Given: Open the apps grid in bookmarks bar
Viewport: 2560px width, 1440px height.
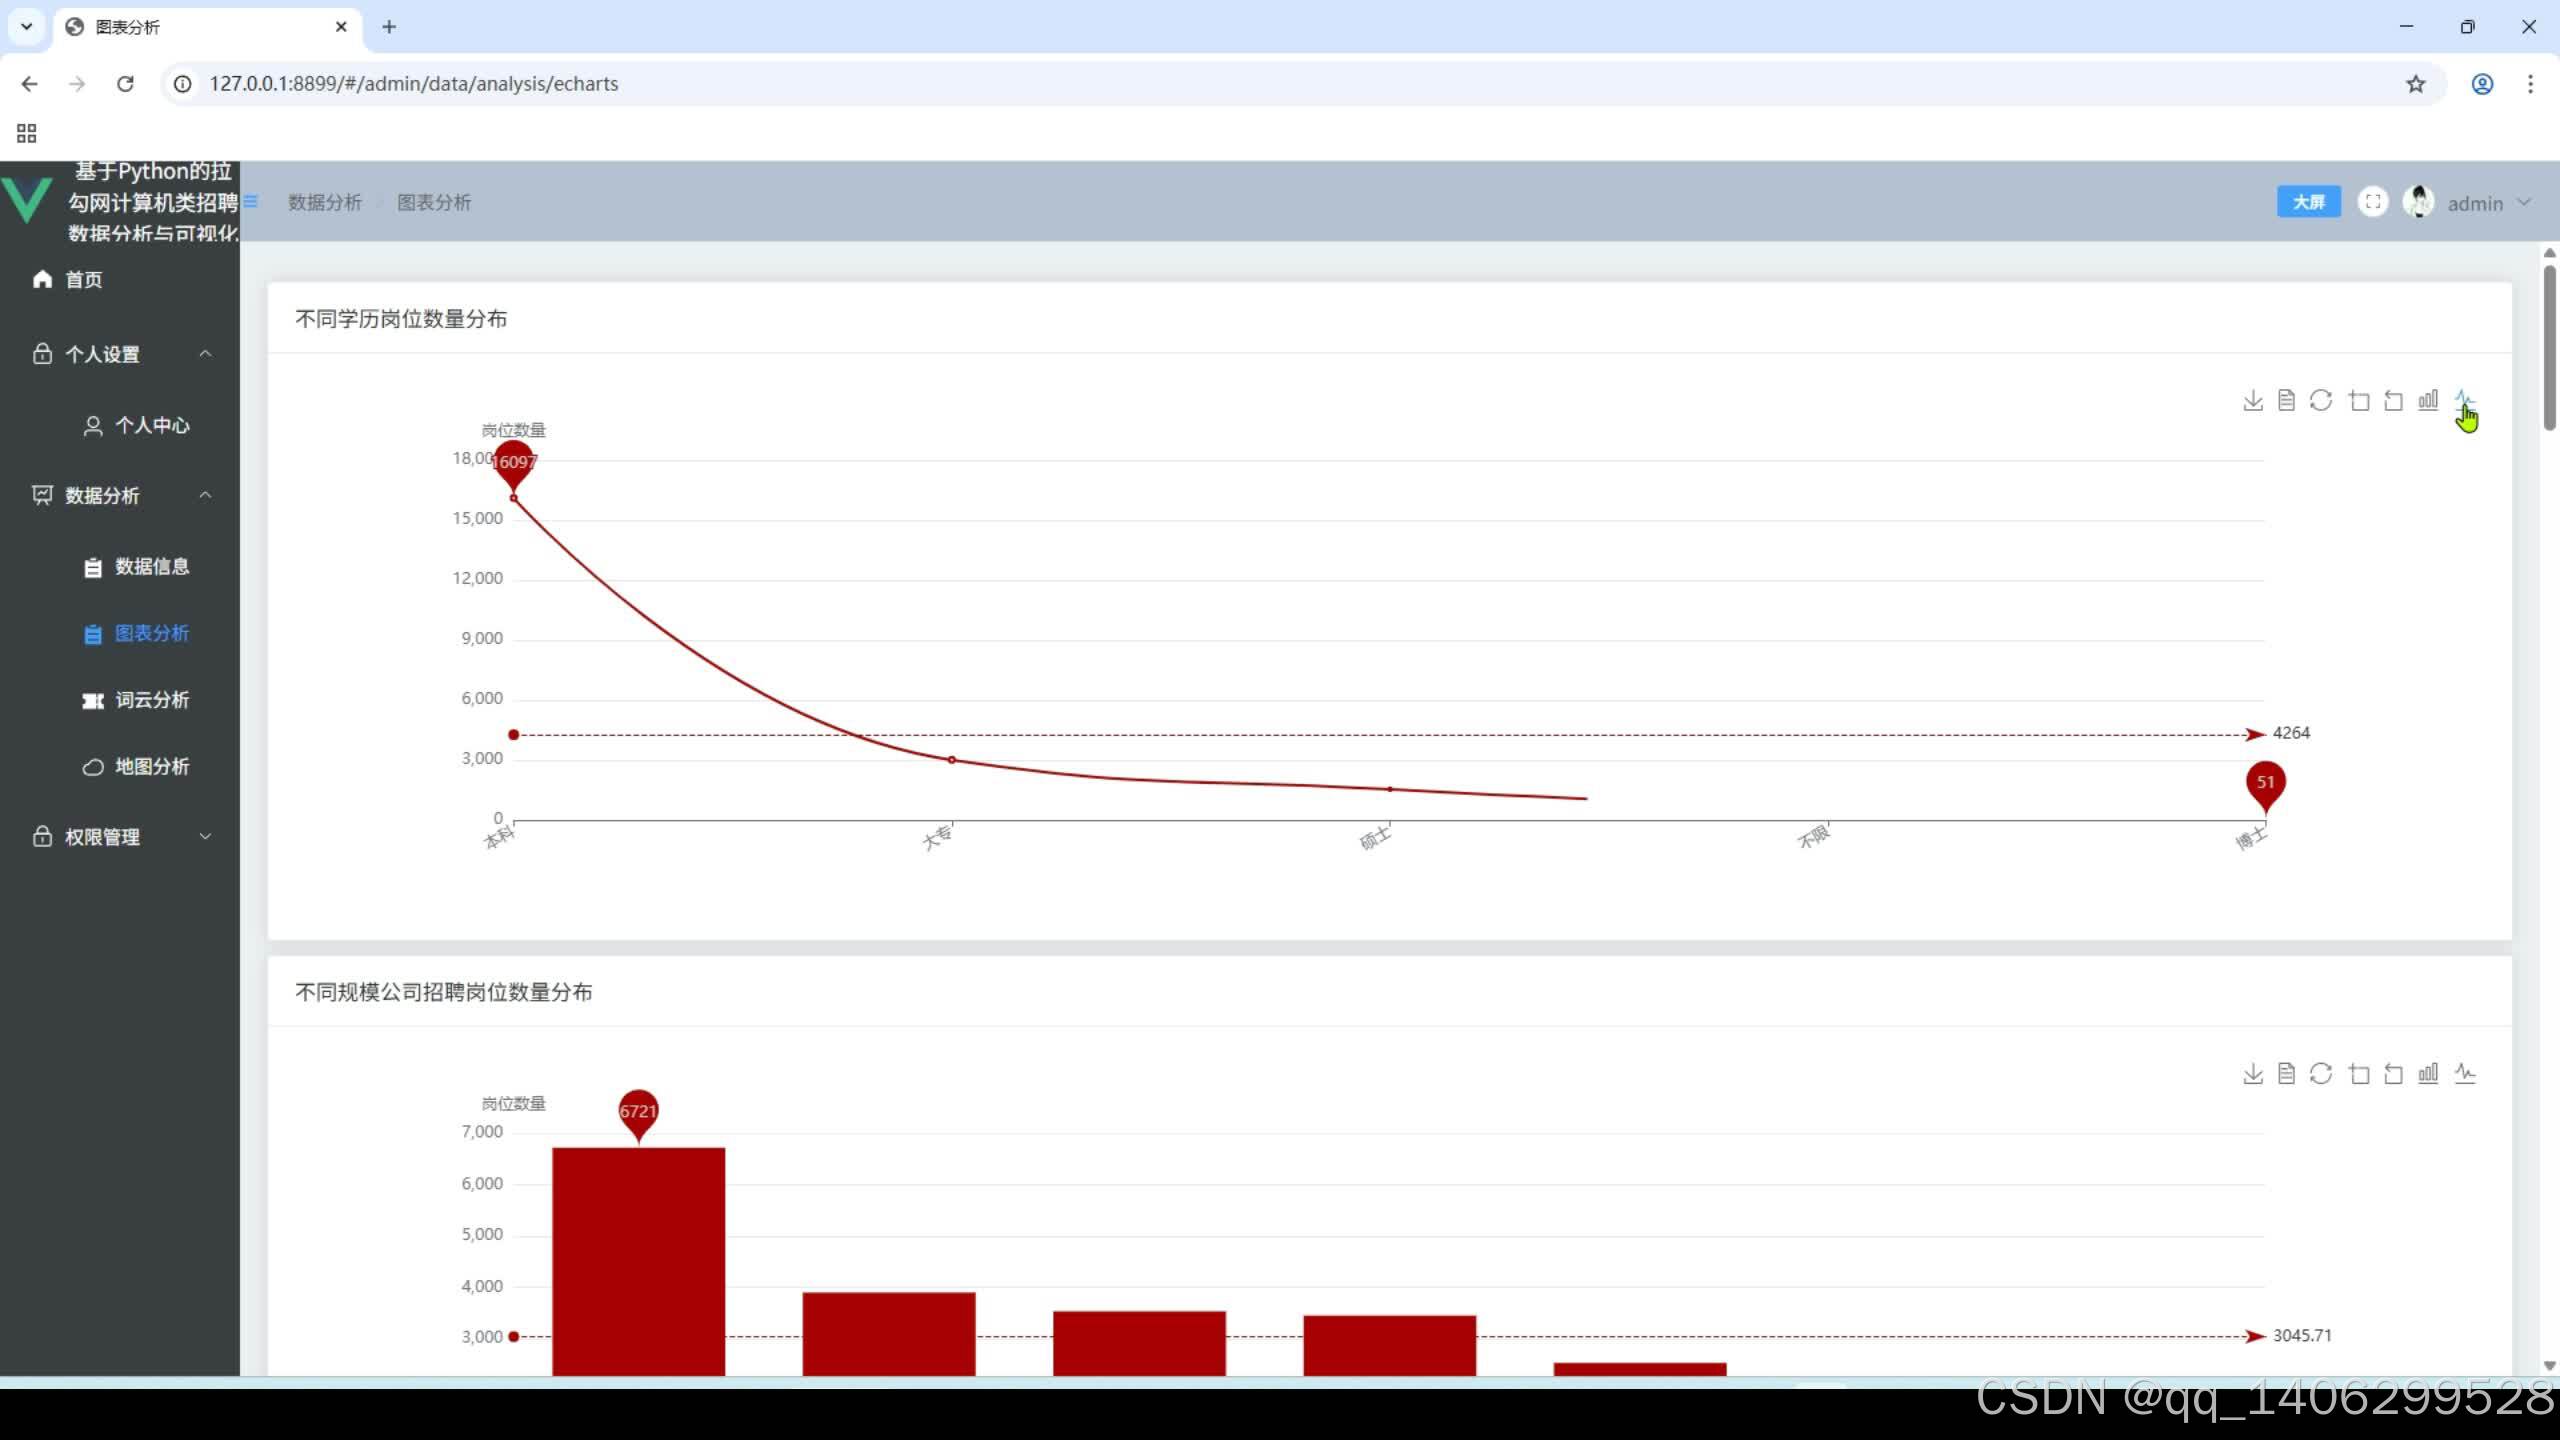Looking at the screenshot, I should (x=27, y=133).
